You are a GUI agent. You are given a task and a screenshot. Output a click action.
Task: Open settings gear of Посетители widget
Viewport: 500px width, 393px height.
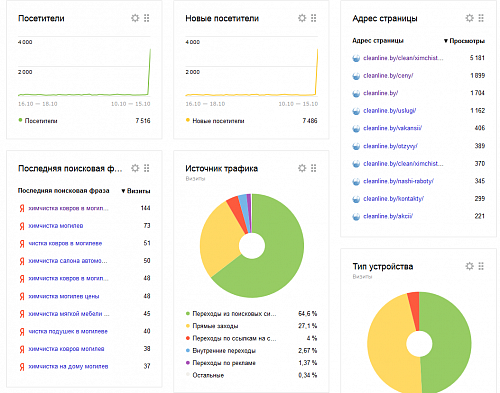135,18
